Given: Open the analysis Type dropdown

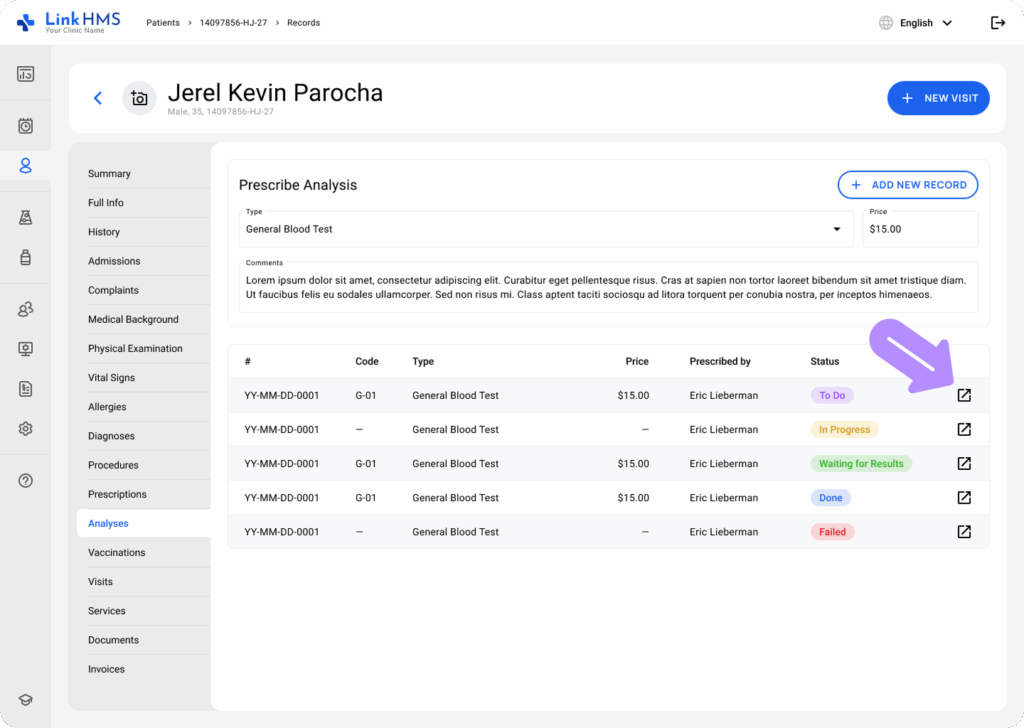Looking at the screenshot, I should click(x=546, y=229).
